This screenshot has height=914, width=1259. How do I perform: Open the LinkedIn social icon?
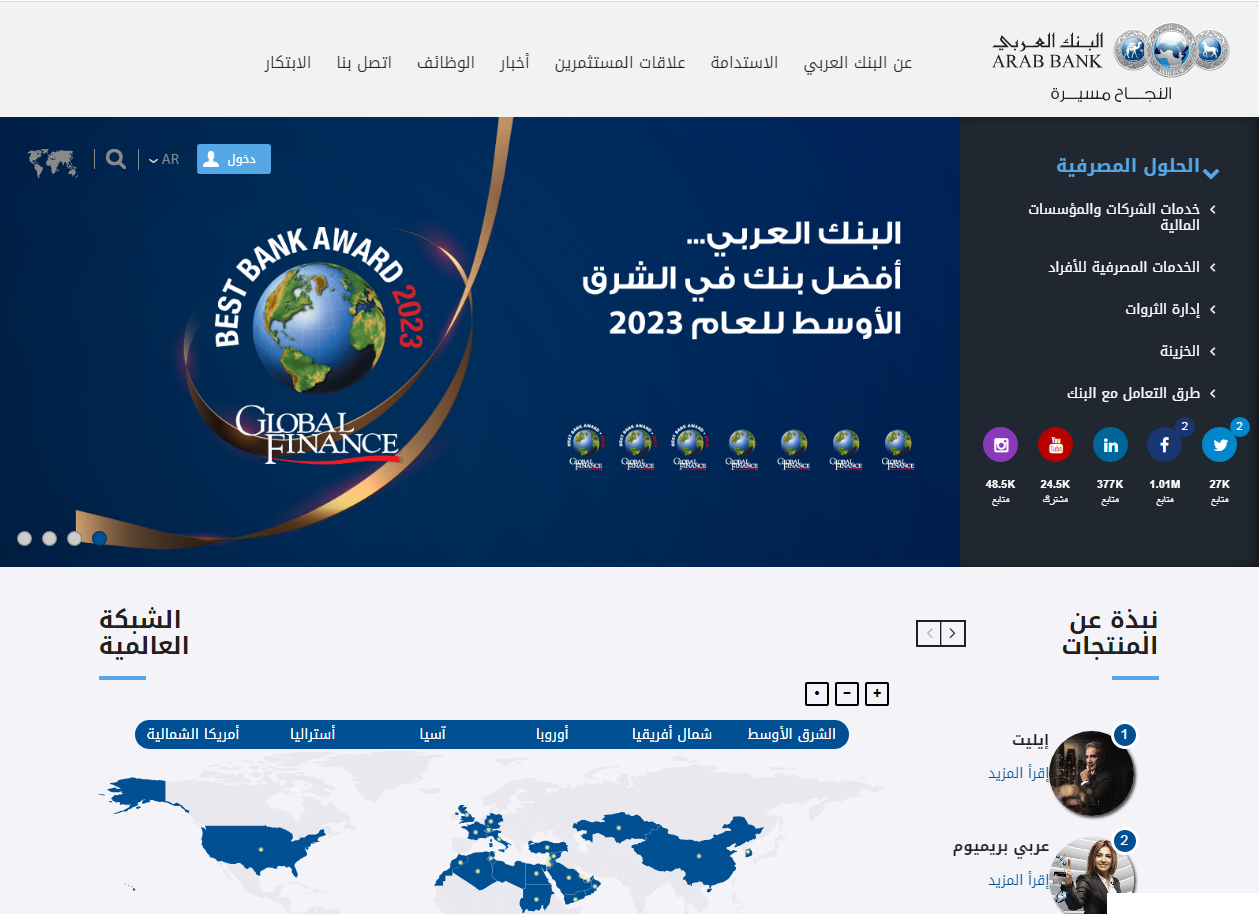(1110, 444)
